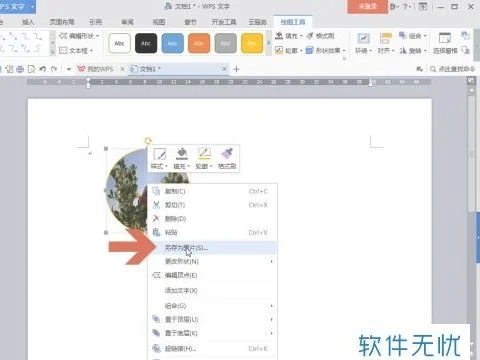
Task: Click Copy icon in context menu
Action: point(156,191)
